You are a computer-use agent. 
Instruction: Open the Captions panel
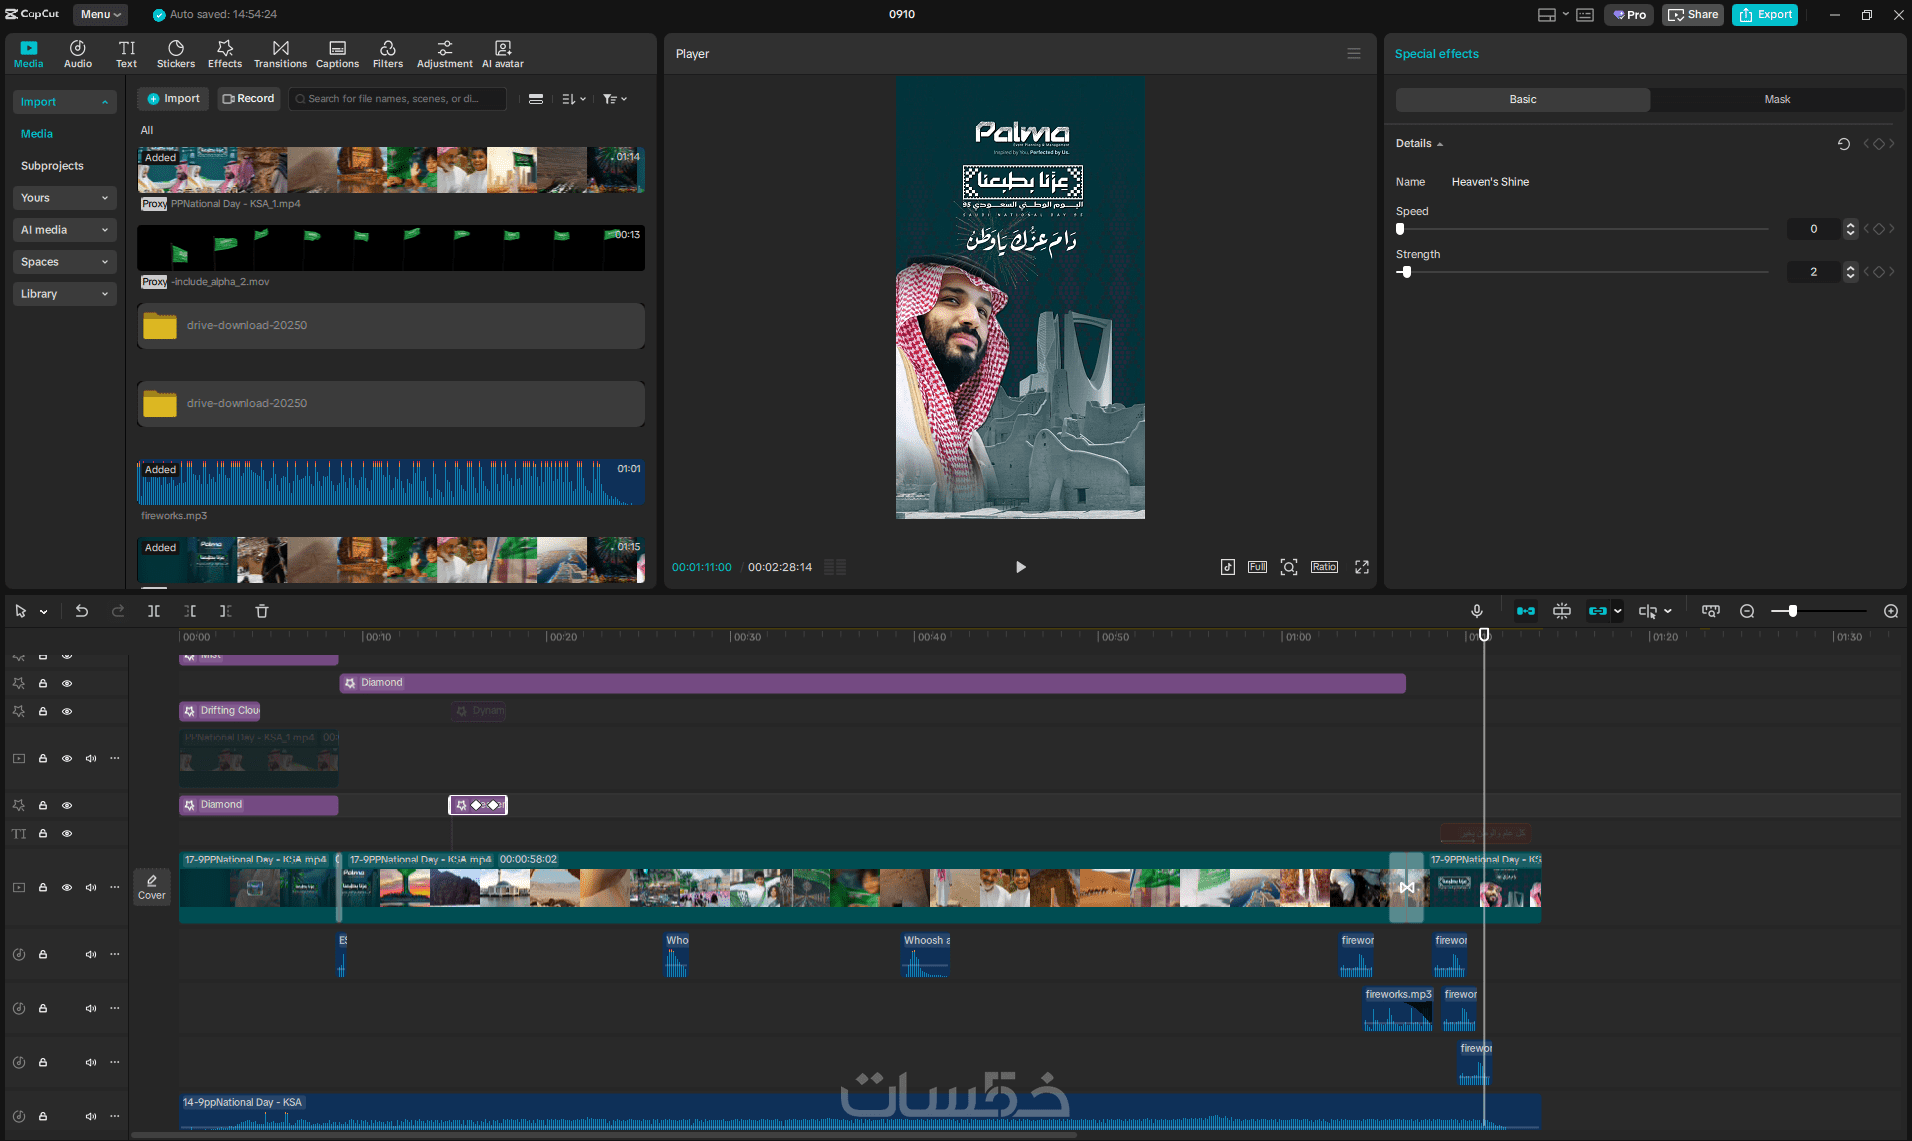[x=338, y=54]
